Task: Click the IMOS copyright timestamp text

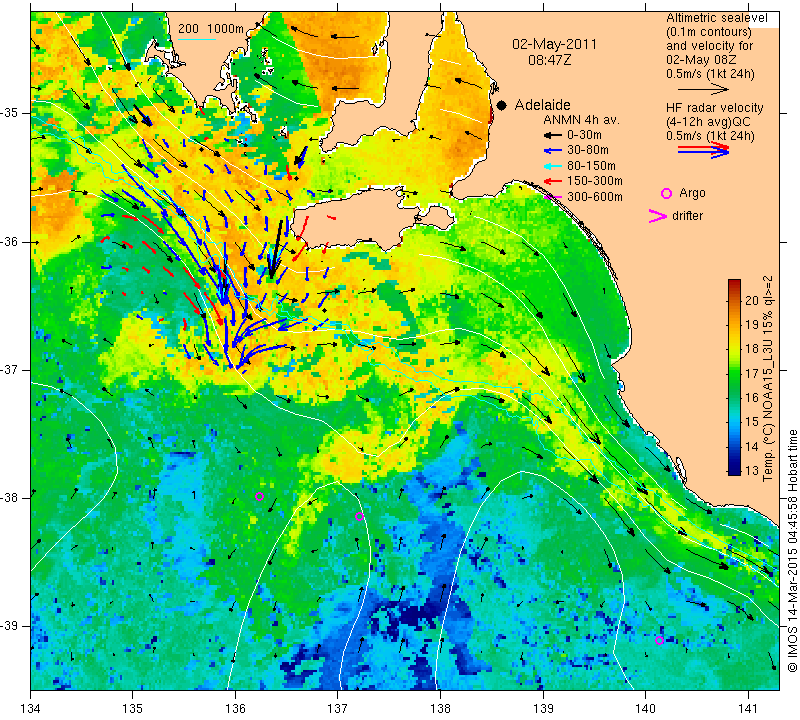Action: [792, 550]
